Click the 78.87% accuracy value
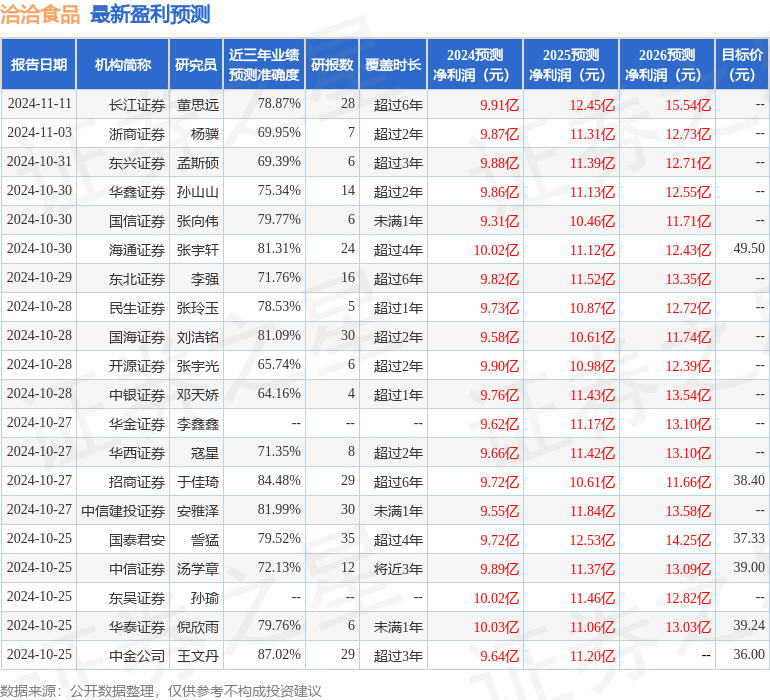This screenshot has width=770, height=700. [279, 104]
